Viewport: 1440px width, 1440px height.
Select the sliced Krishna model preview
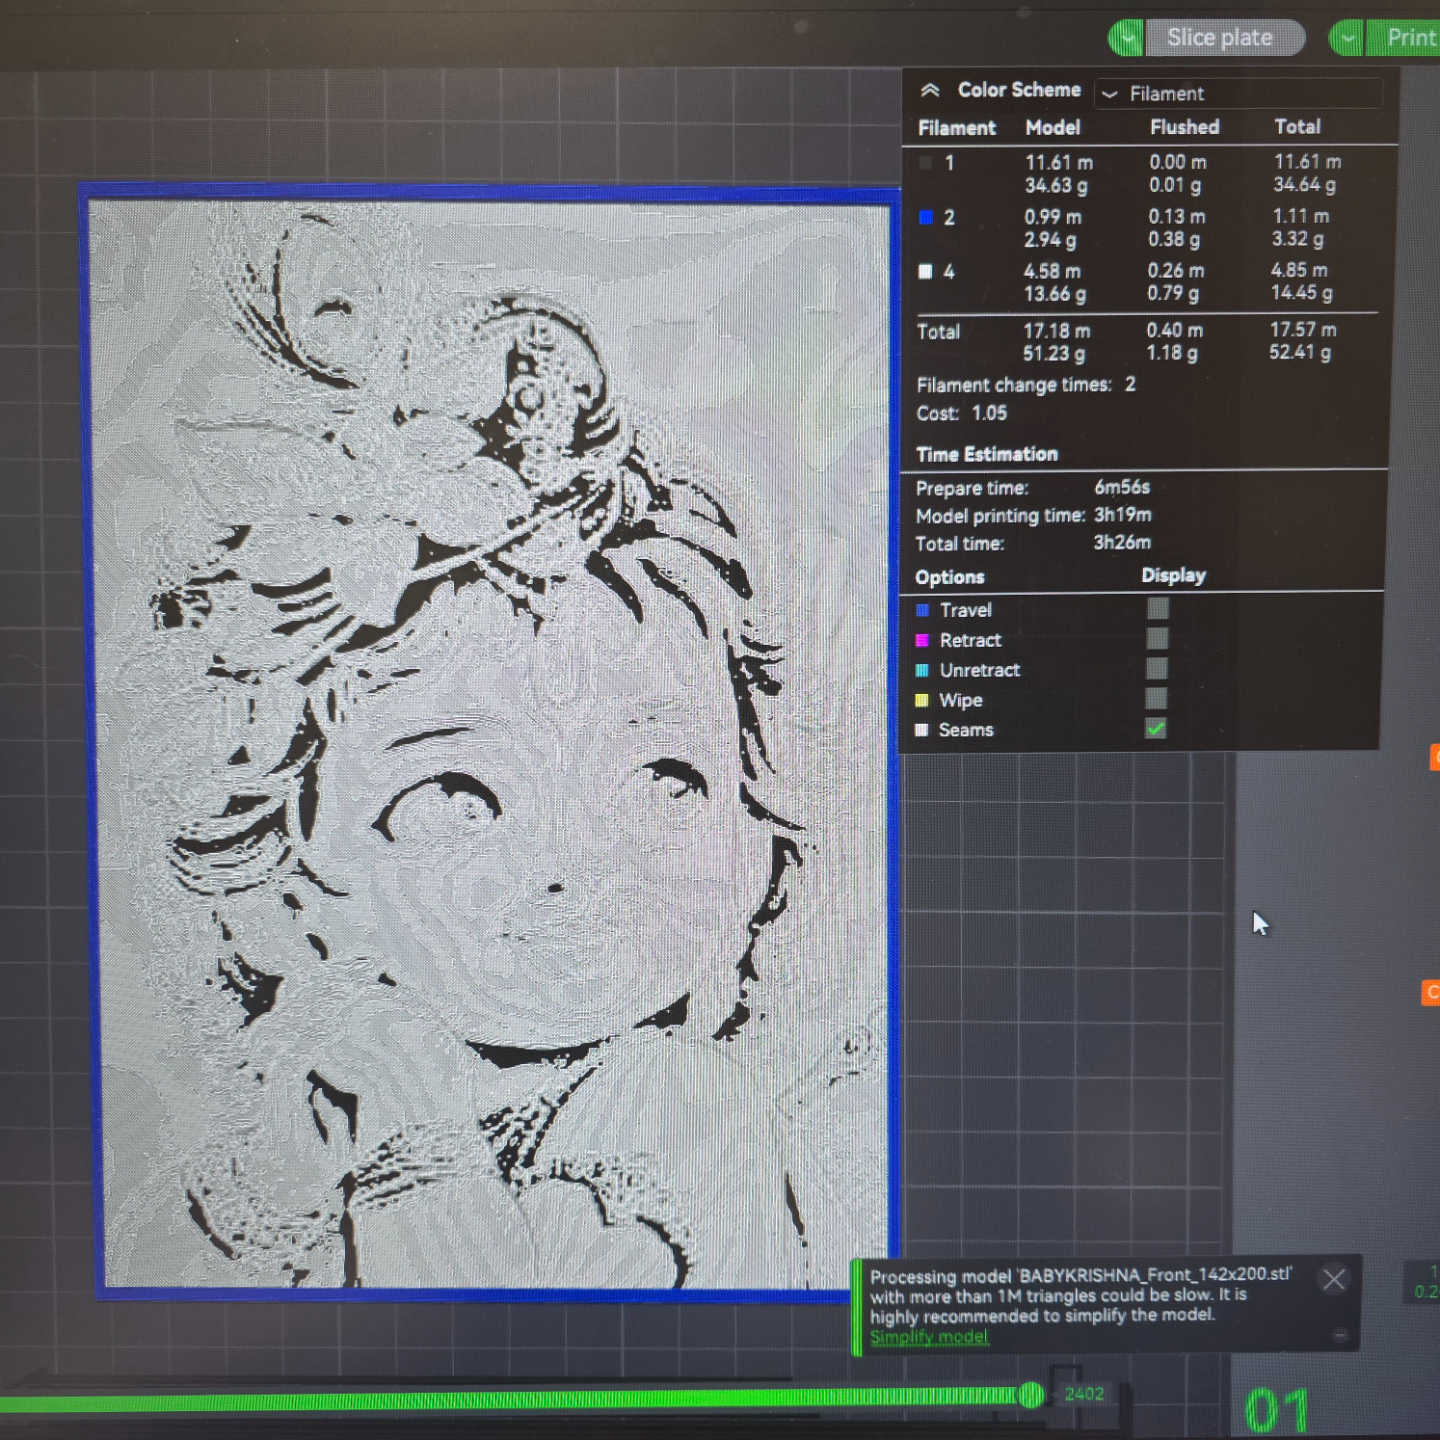(490, 743)
